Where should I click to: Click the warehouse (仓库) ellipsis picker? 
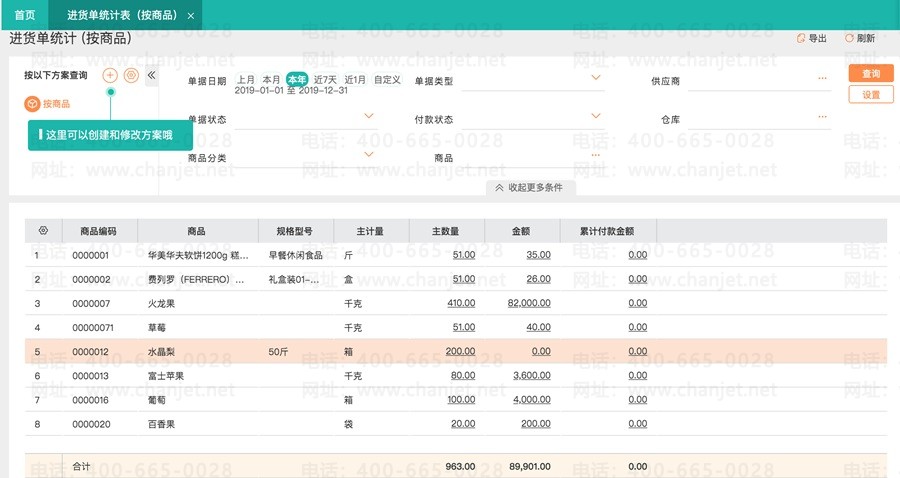point(822,116)
